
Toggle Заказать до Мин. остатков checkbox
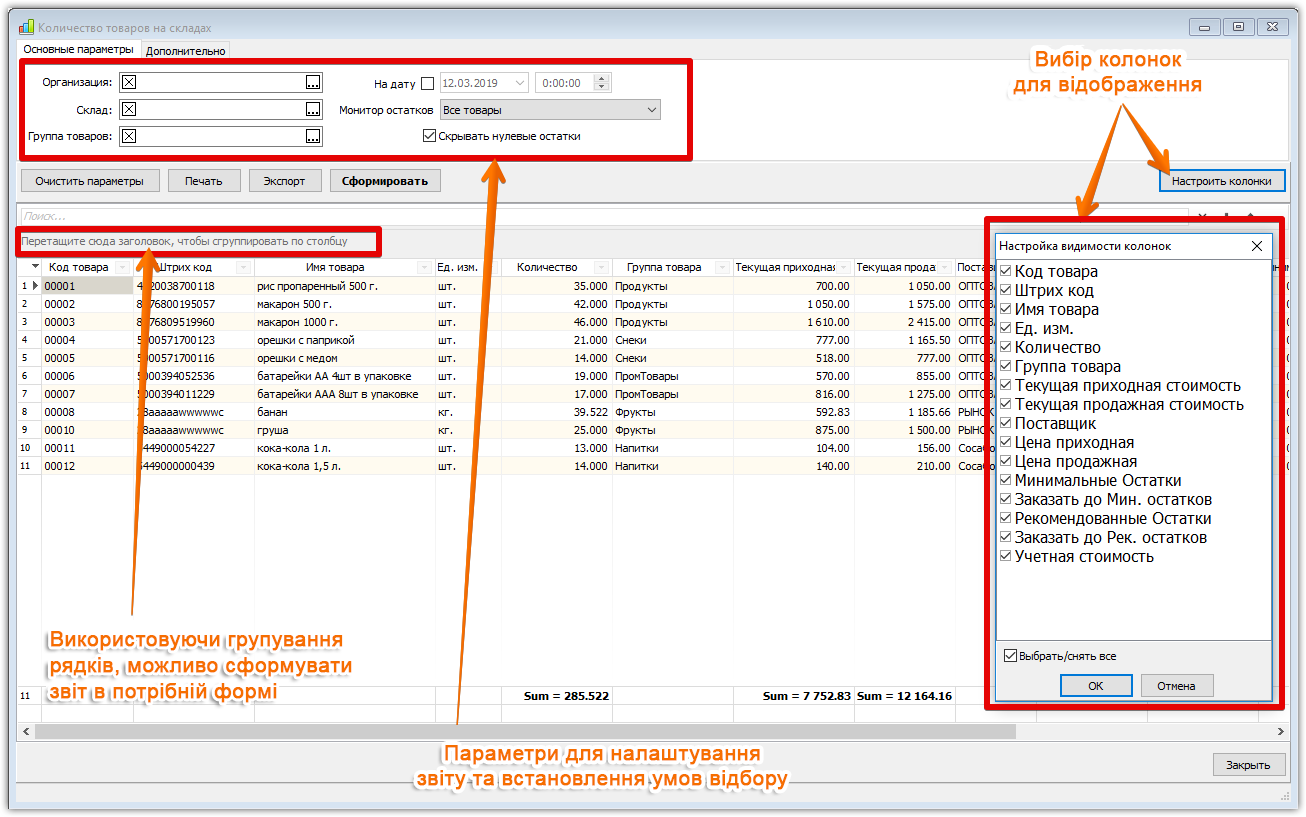point(1006,500)
